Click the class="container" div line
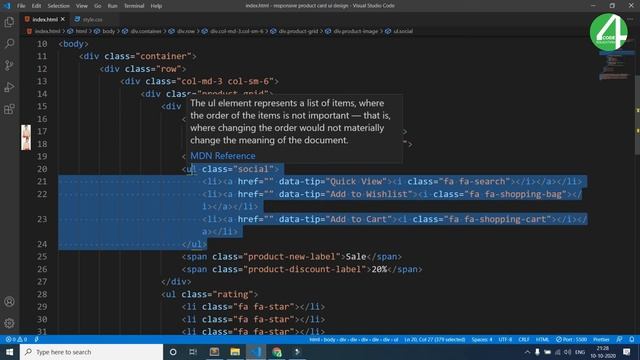 tap(138, 56)
